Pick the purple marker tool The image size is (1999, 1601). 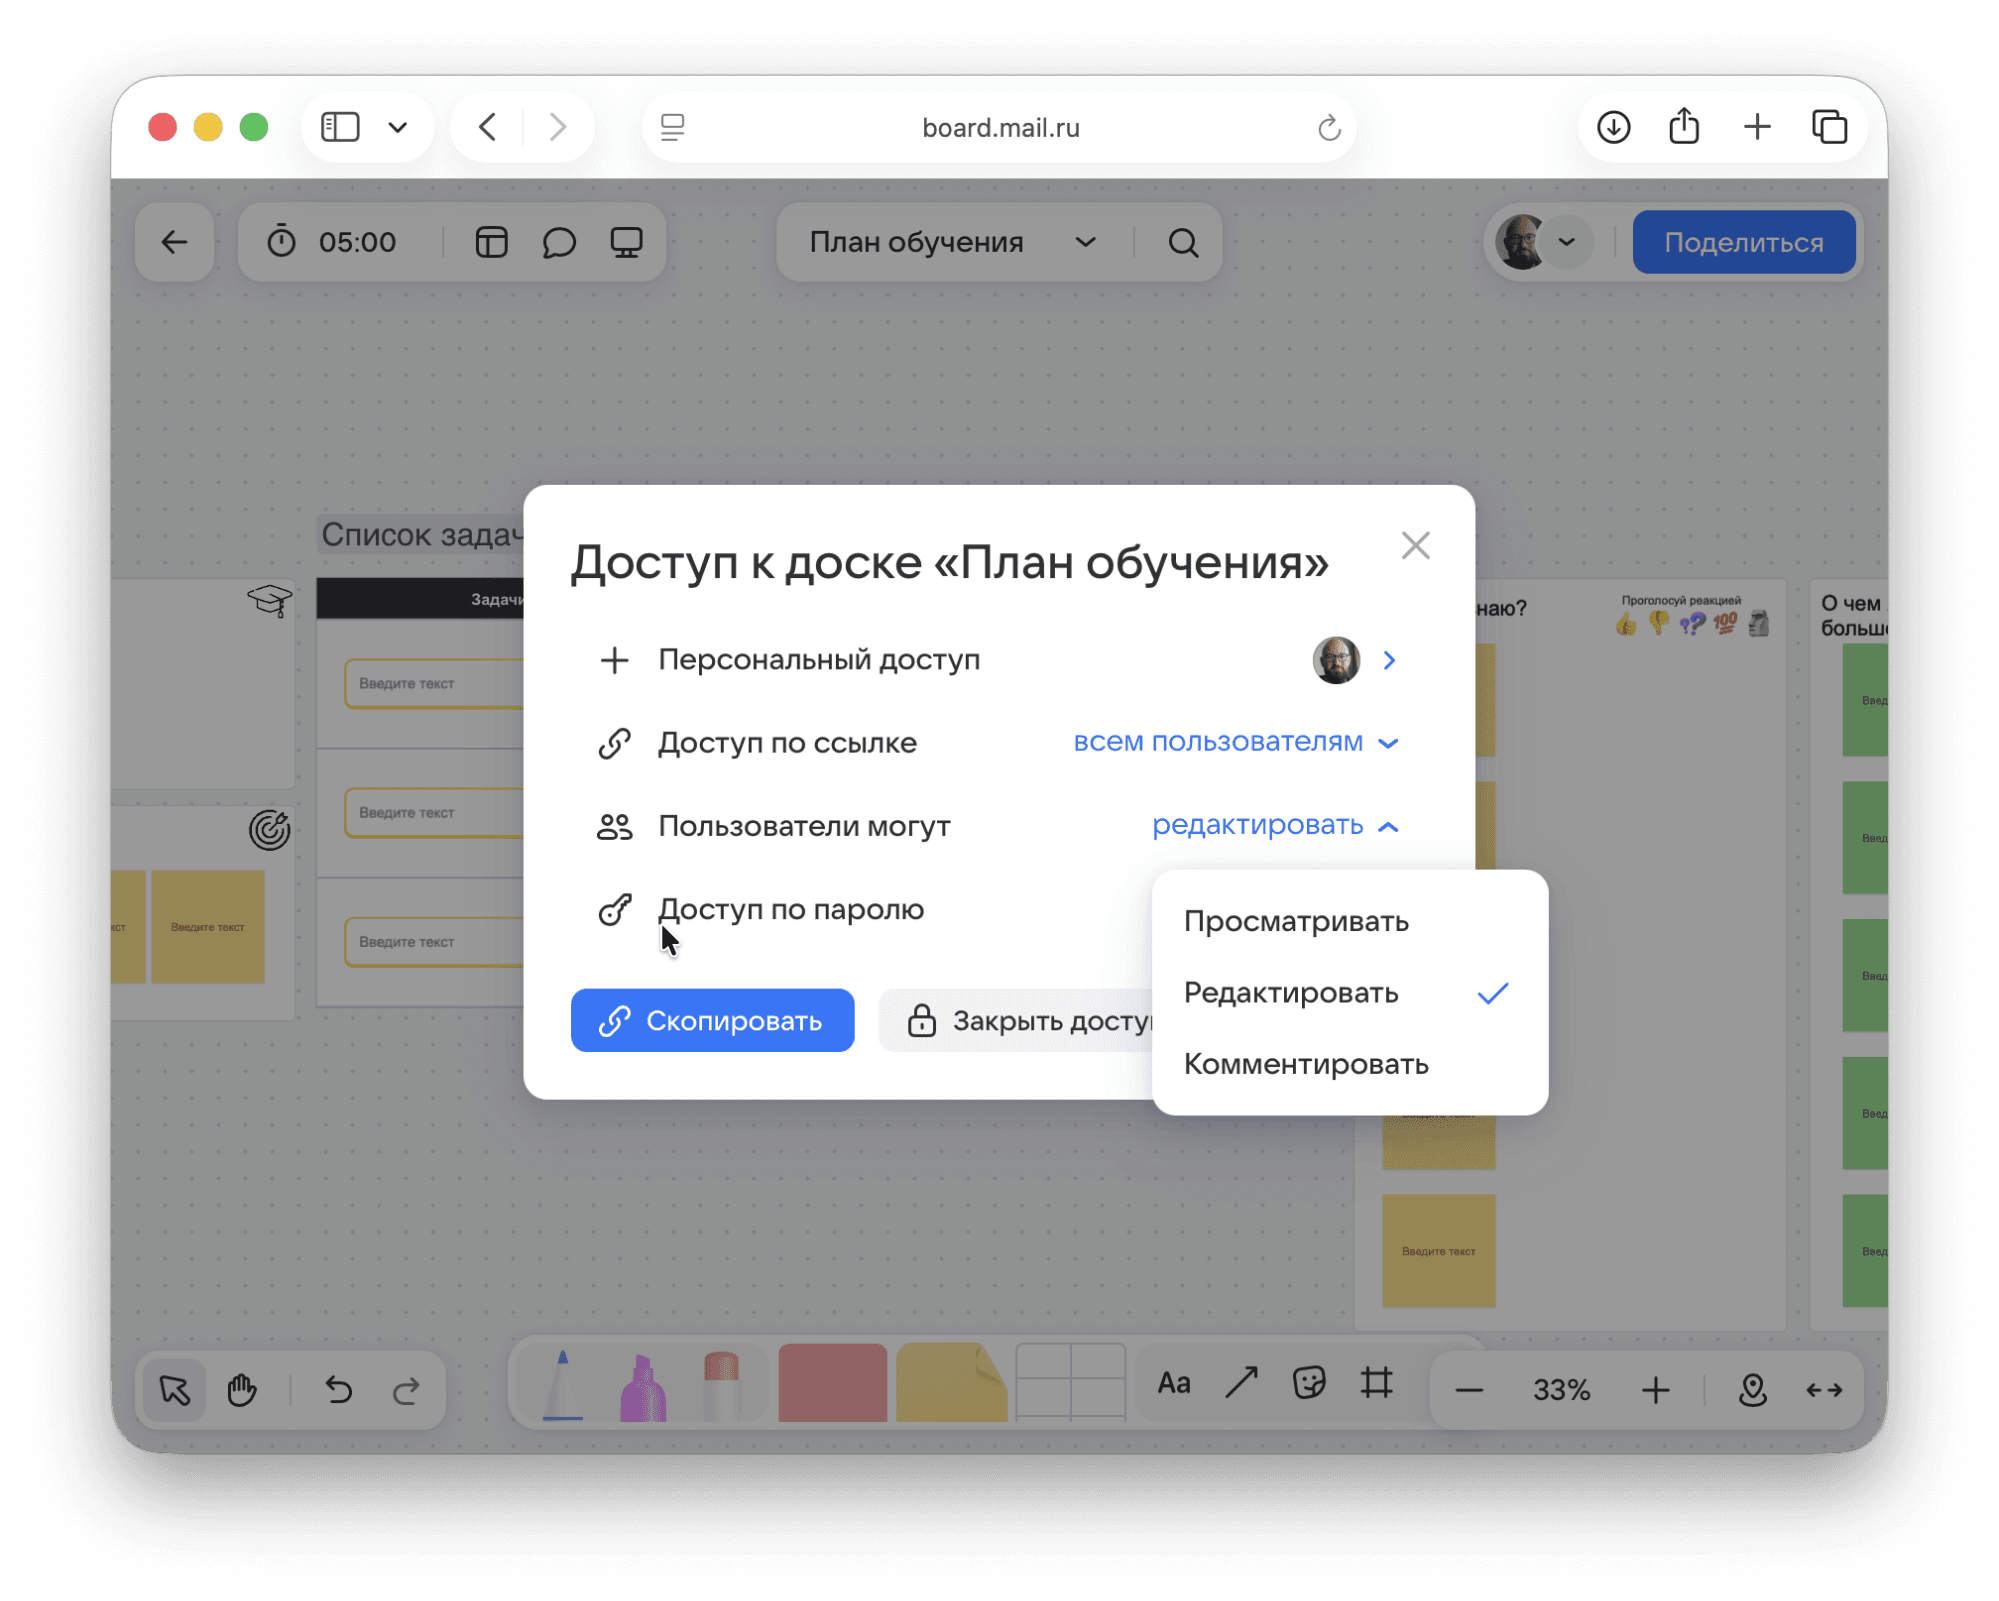point(643,1386)
